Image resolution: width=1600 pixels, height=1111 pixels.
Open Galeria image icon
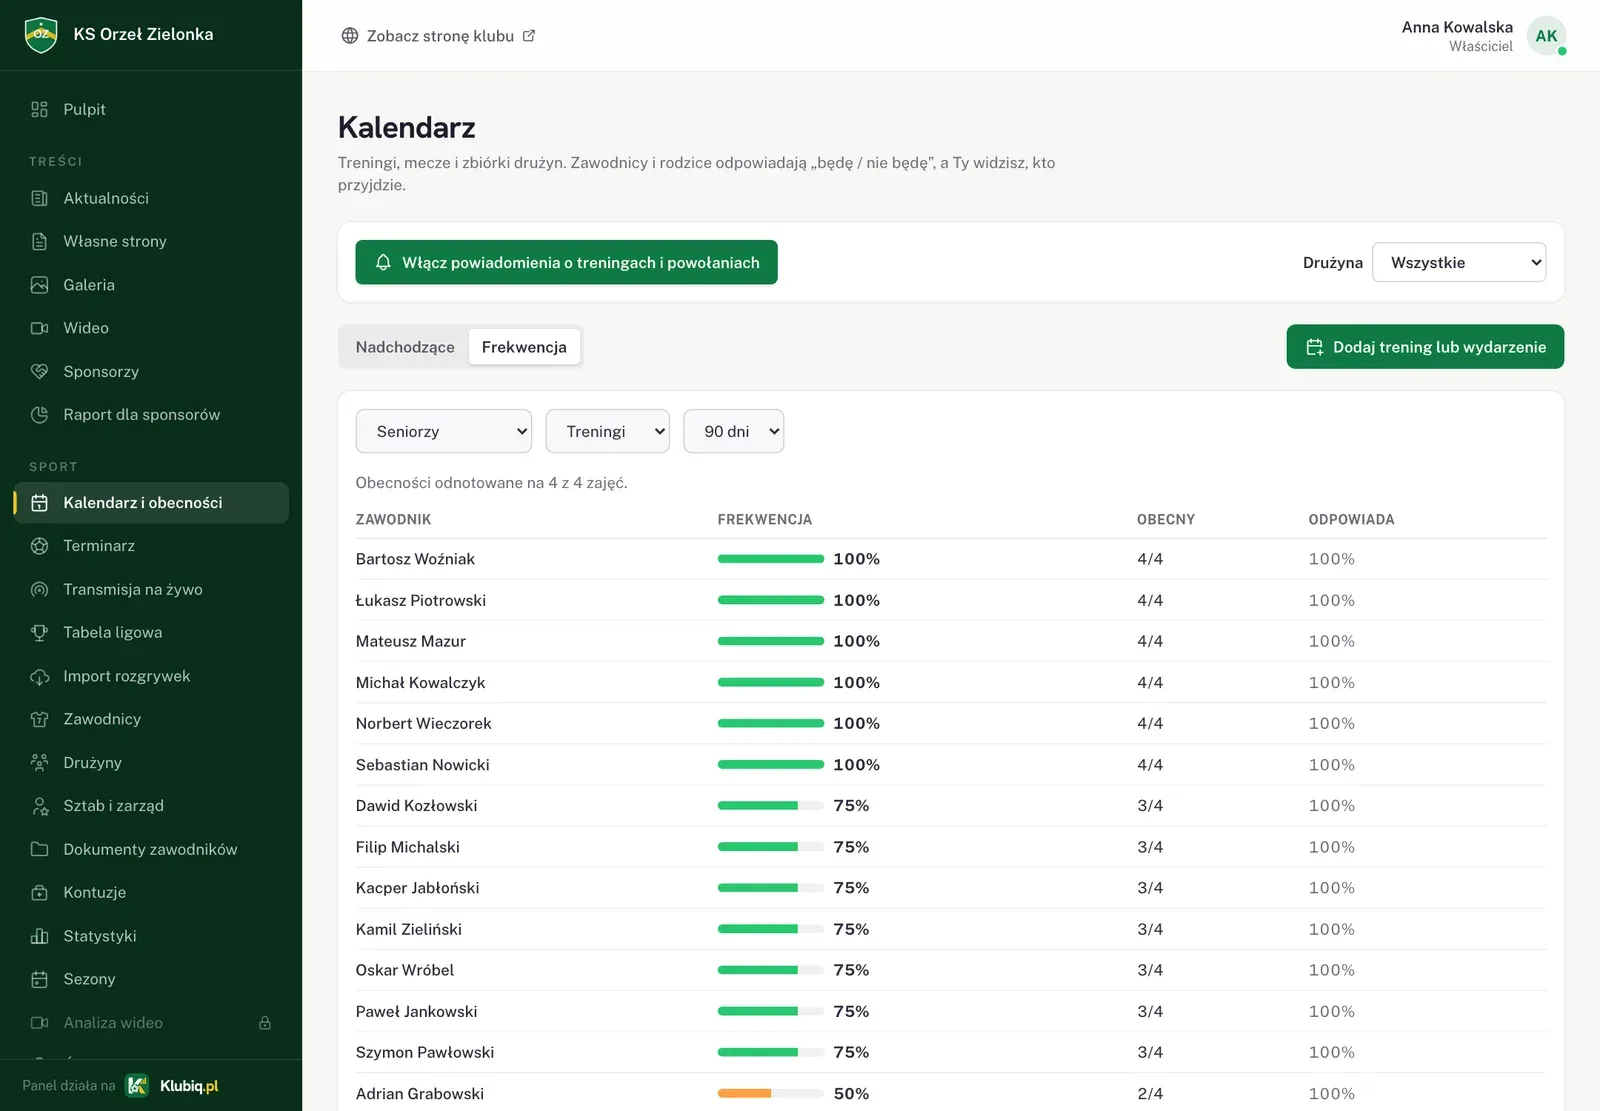click(40, 285)
